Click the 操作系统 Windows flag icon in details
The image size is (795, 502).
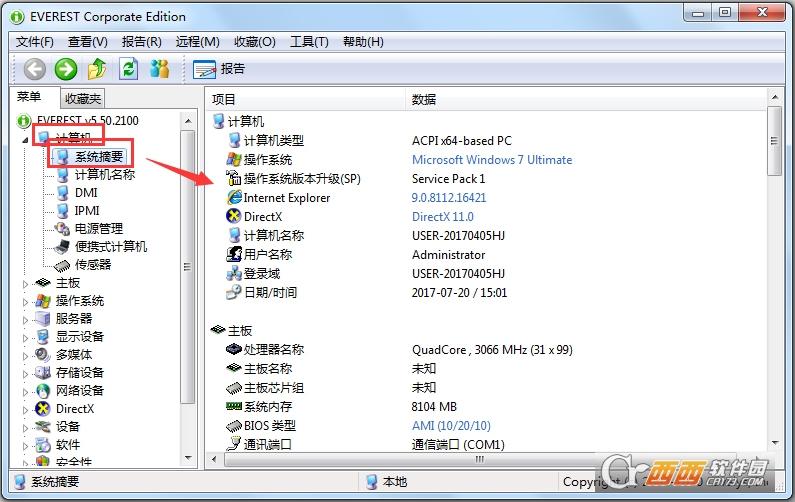(234, 159)
